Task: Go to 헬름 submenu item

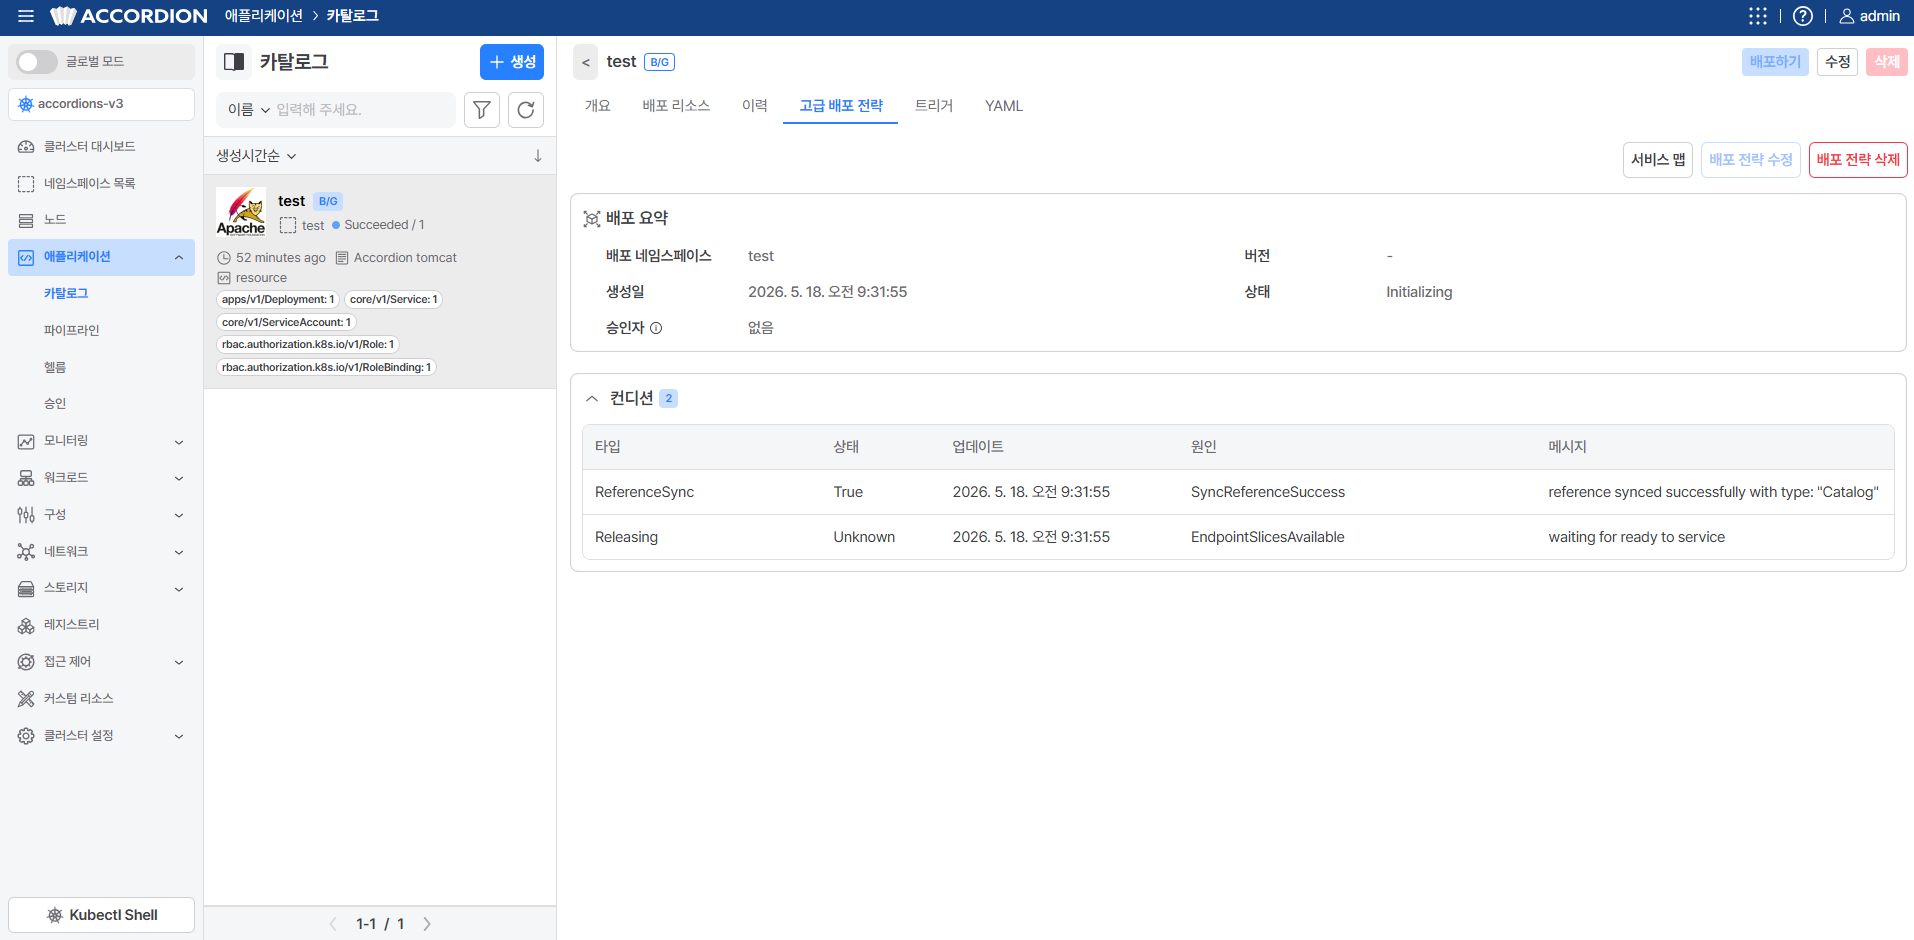Action: (55, 368)
